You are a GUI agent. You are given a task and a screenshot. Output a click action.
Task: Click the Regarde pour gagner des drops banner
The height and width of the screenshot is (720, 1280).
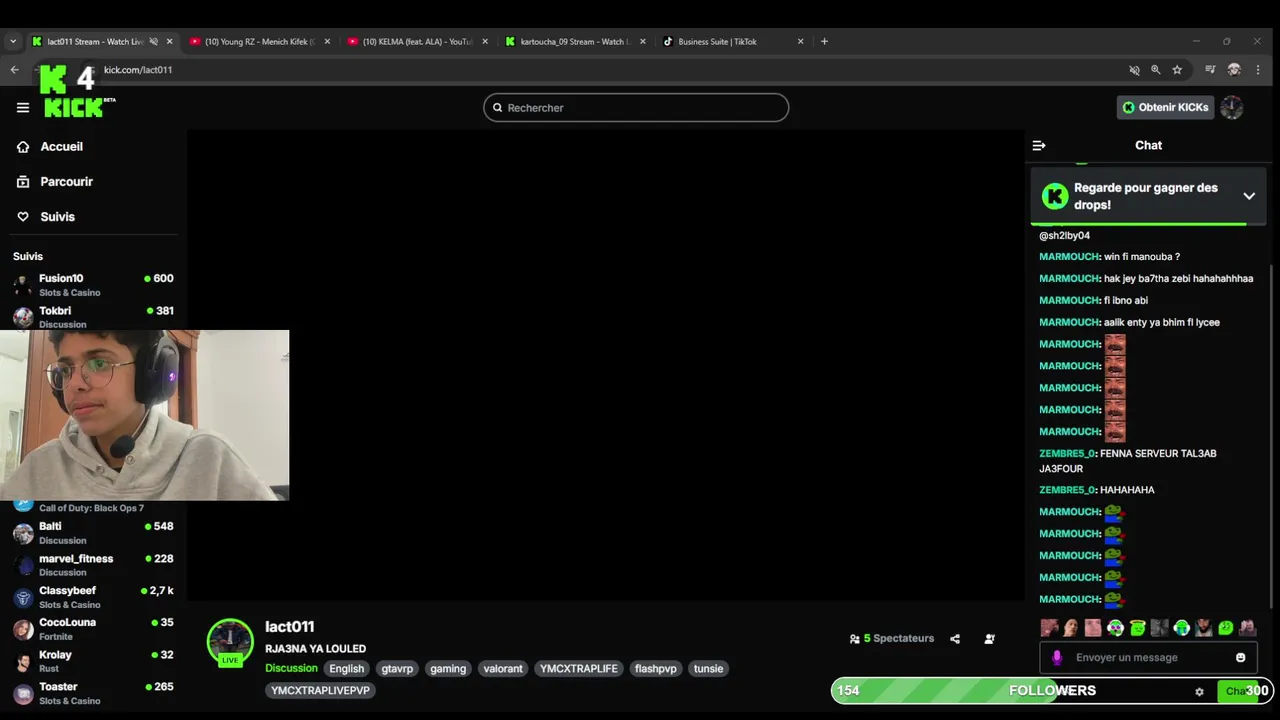(1148, 196)
